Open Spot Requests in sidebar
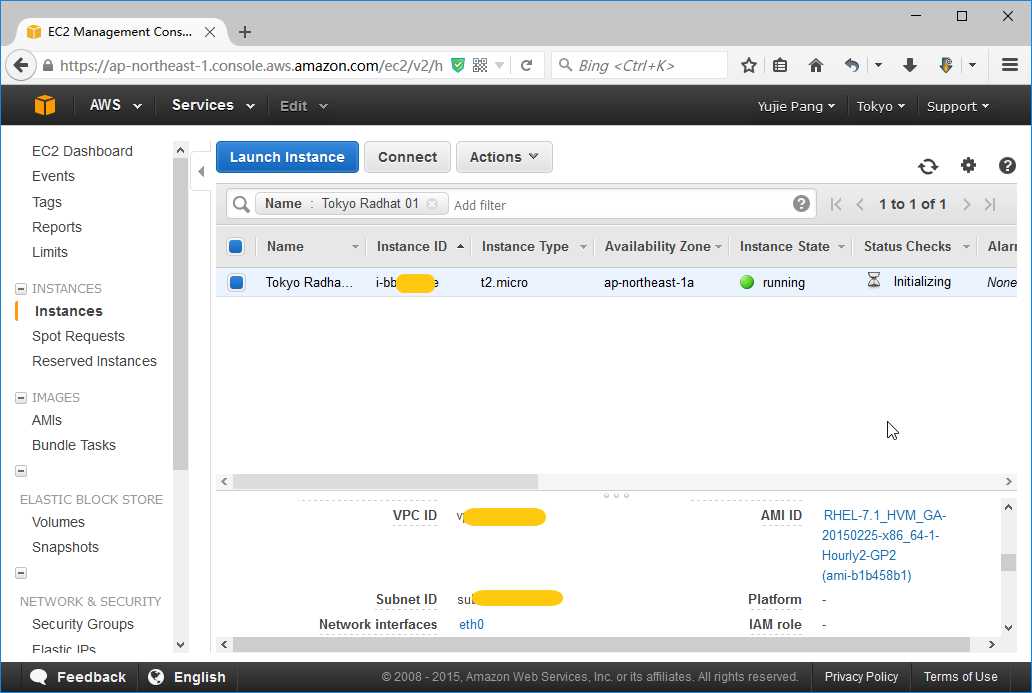 click(78, 336)
